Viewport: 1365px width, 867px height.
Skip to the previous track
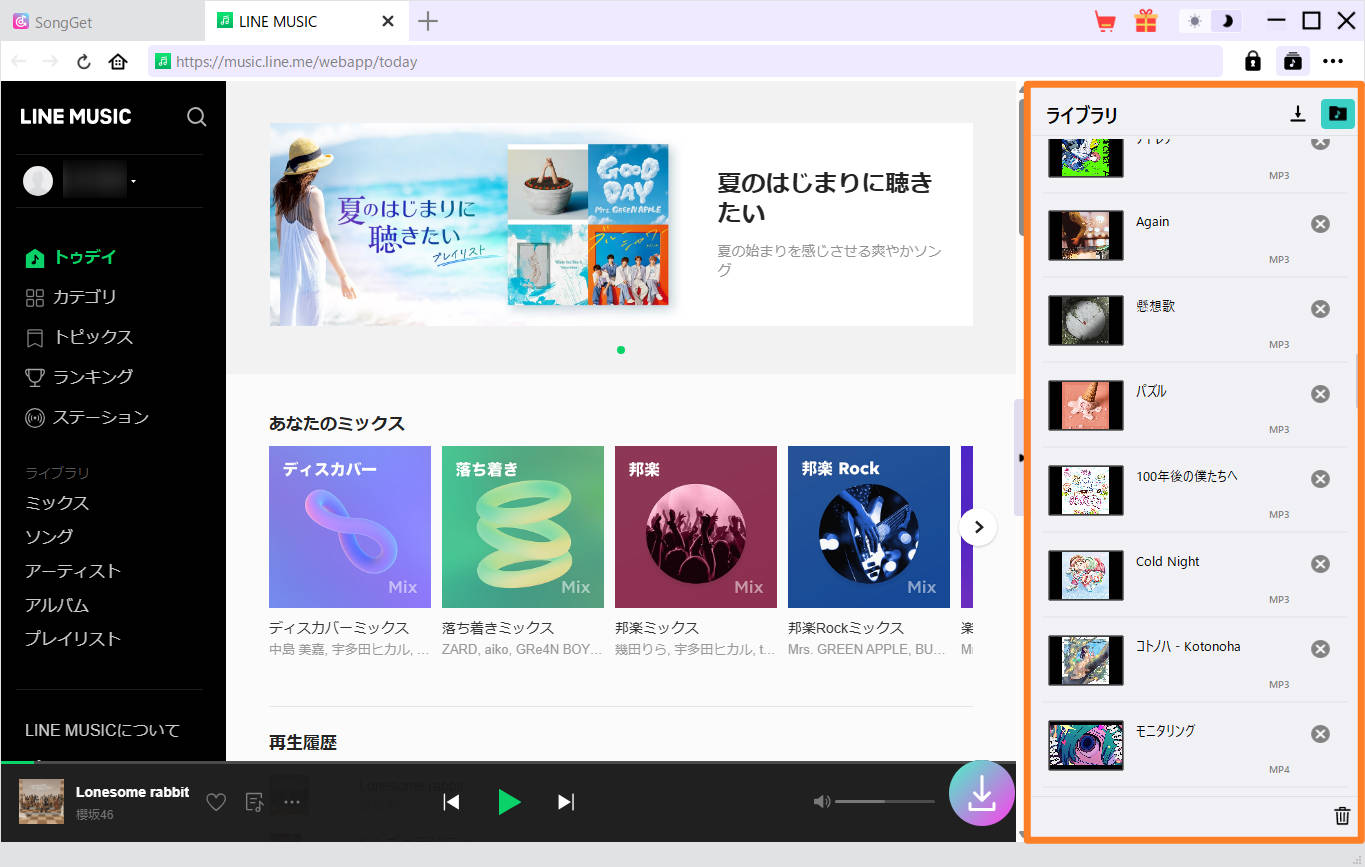[451, 802]
